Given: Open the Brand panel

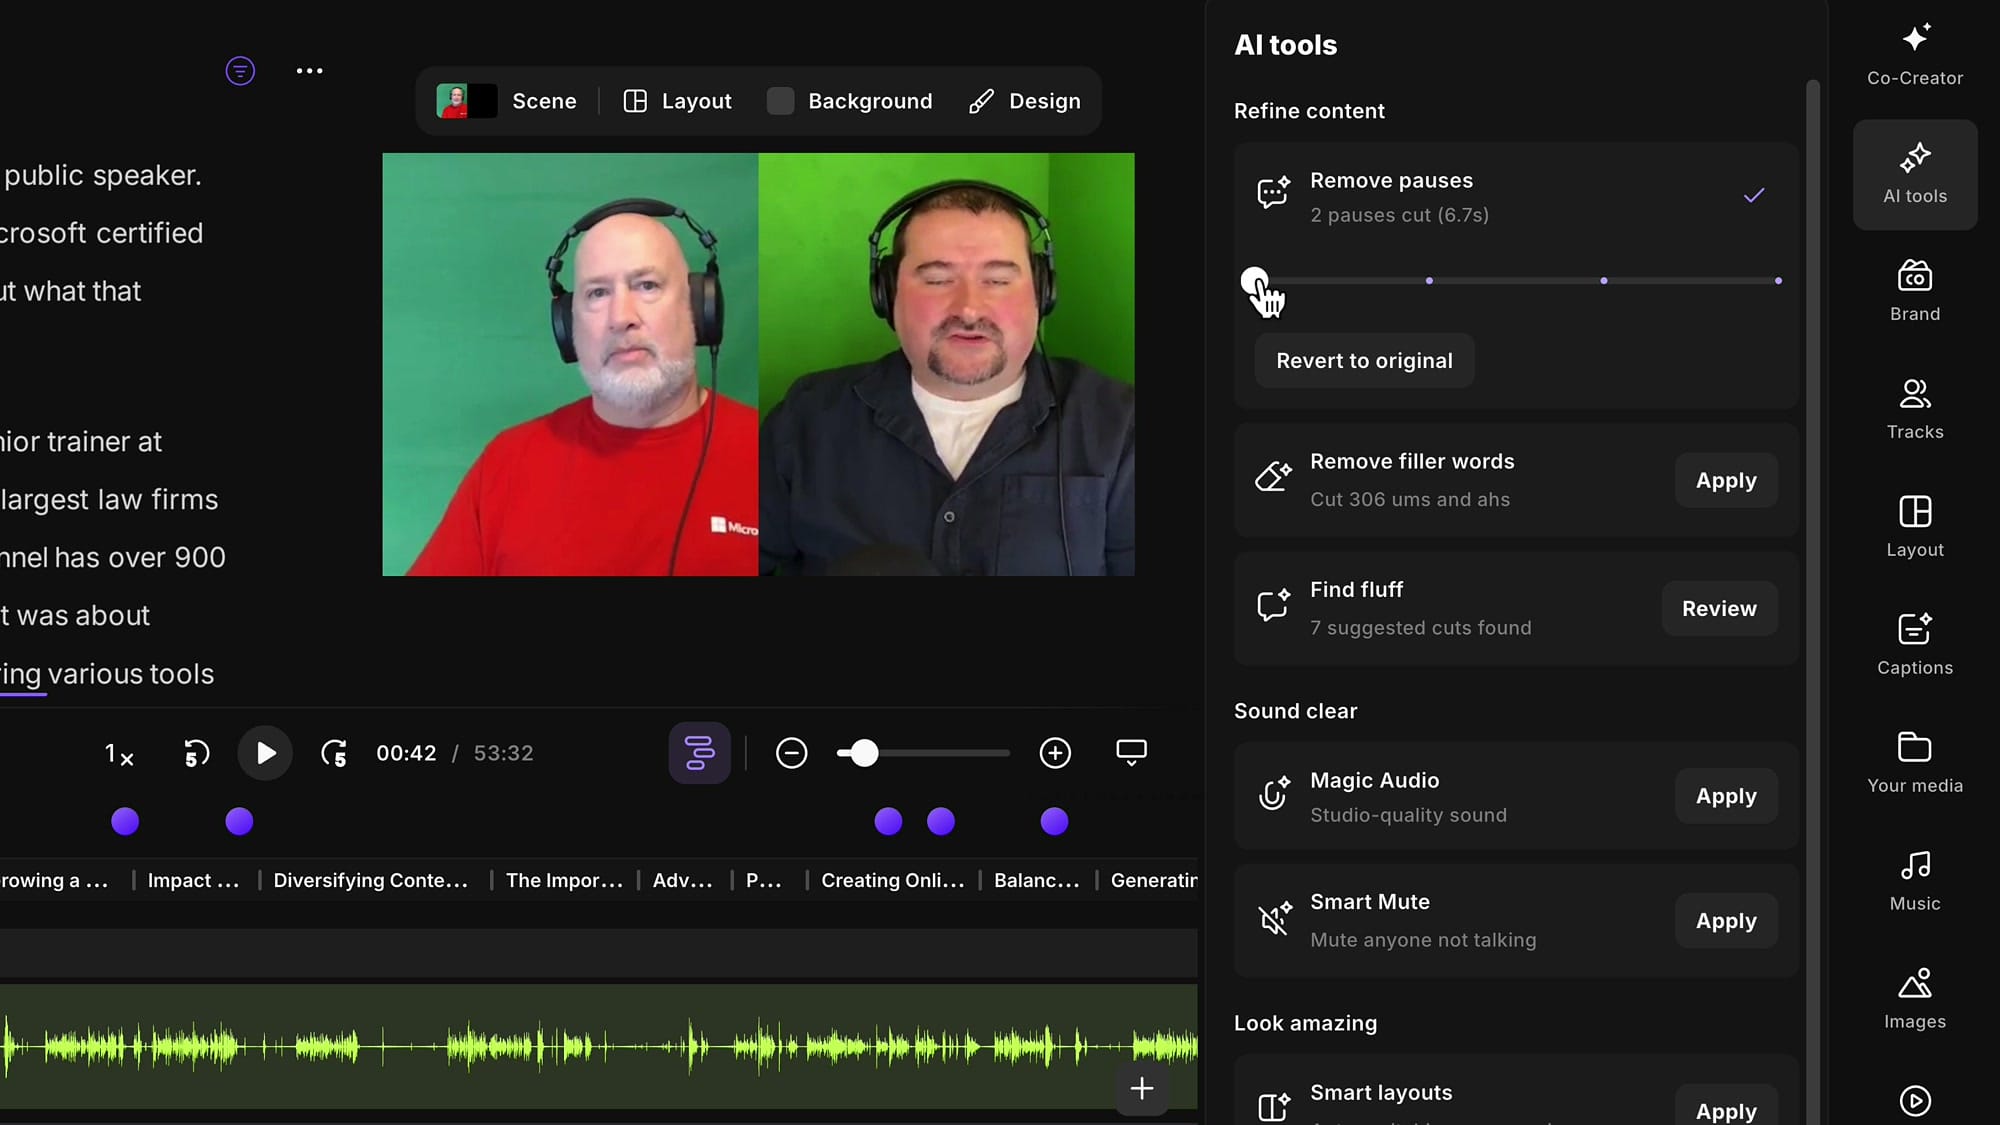Looking at the screenshot, I should [1913, 290].
